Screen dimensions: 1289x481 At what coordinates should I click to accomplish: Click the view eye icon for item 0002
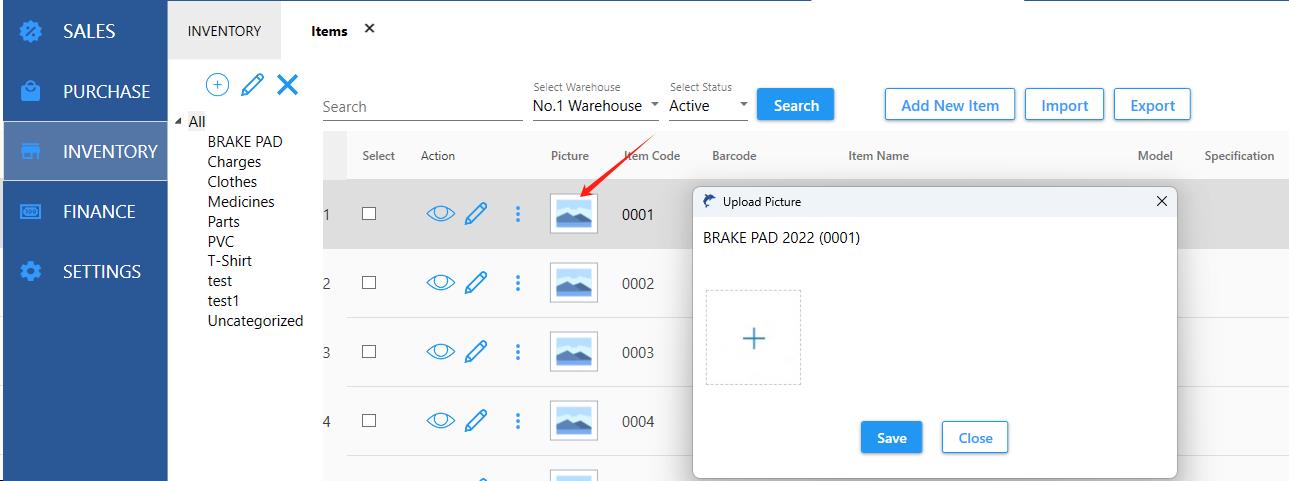pyautogui.click(x=440, y=283)
